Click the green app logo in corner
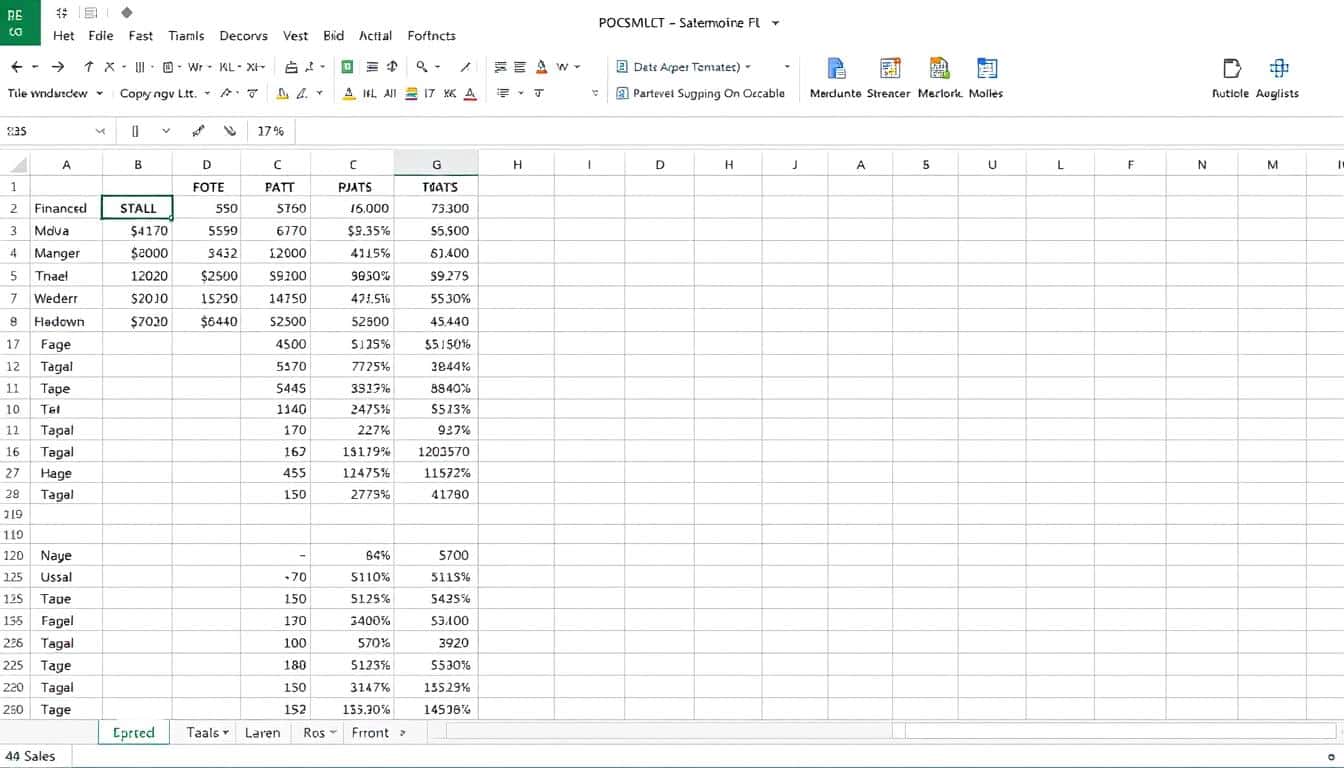The width and height of the screenshot is (1344, 768). [20, 22]
